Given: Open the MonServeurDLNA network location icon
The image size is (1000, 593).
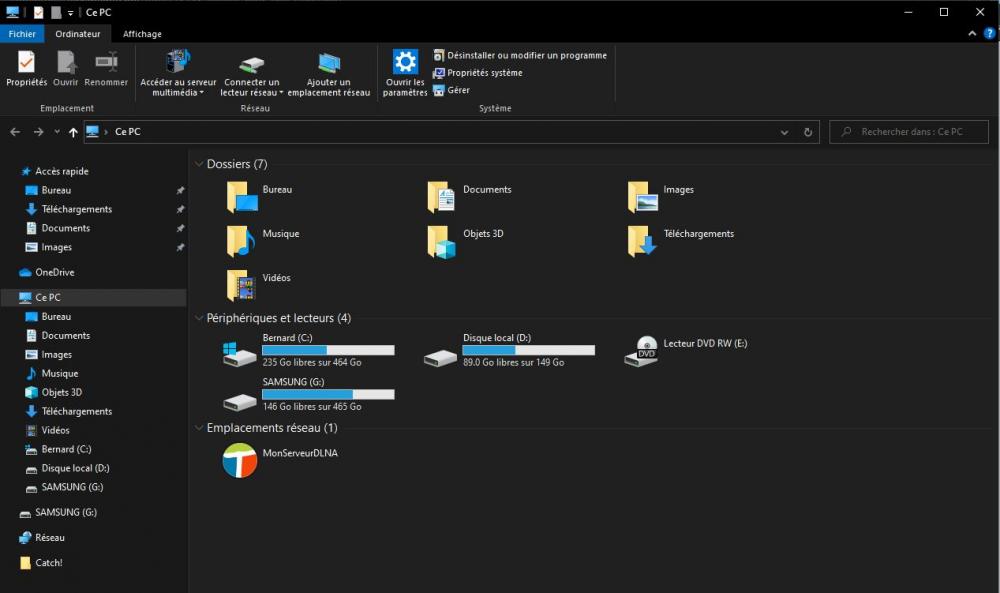Looking at the screenshot, I should pyautogui.click(x=240, y=461).
